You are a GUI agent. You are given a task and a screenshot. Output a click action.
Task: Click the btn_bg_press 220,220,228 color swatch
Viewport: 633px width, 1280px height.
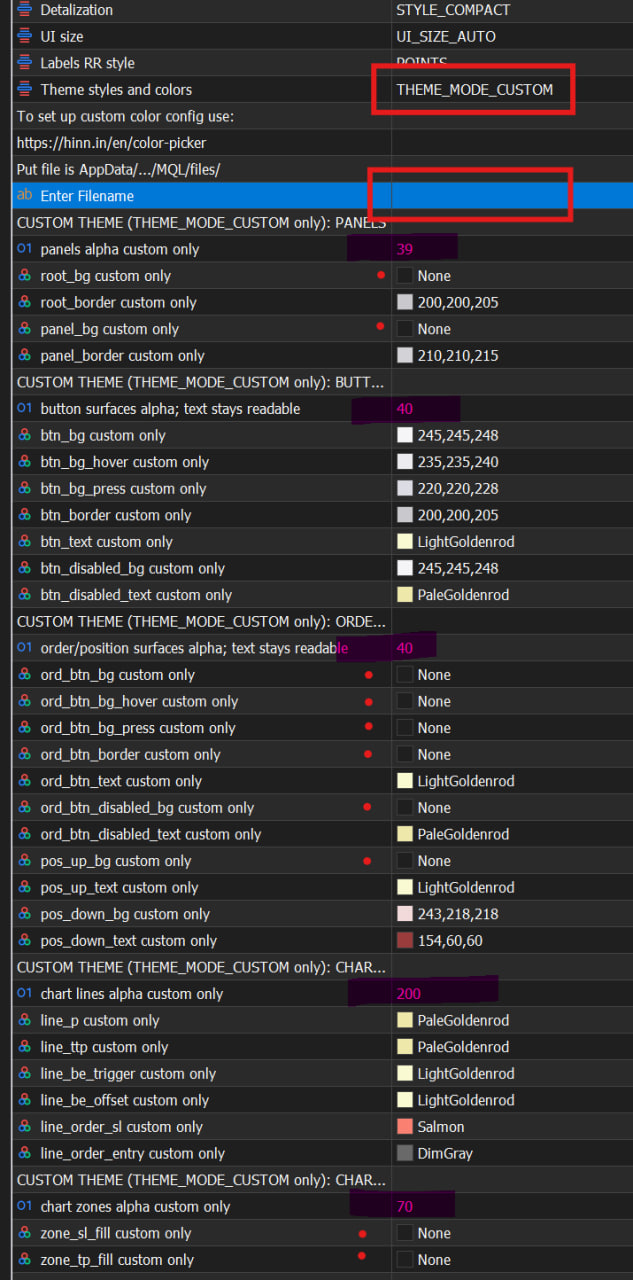[405, 489]
